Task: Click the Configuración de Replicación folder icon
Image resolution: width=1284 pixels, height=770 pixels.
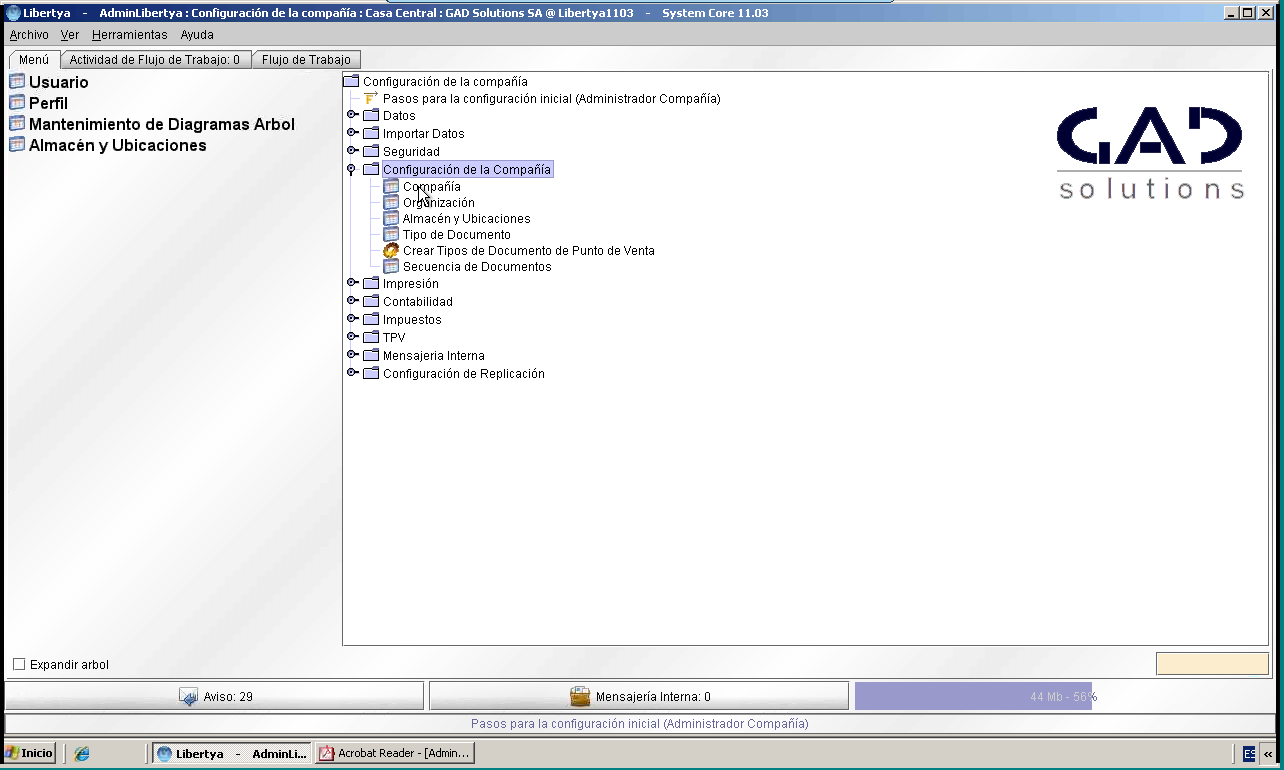Action: [371, 373]
